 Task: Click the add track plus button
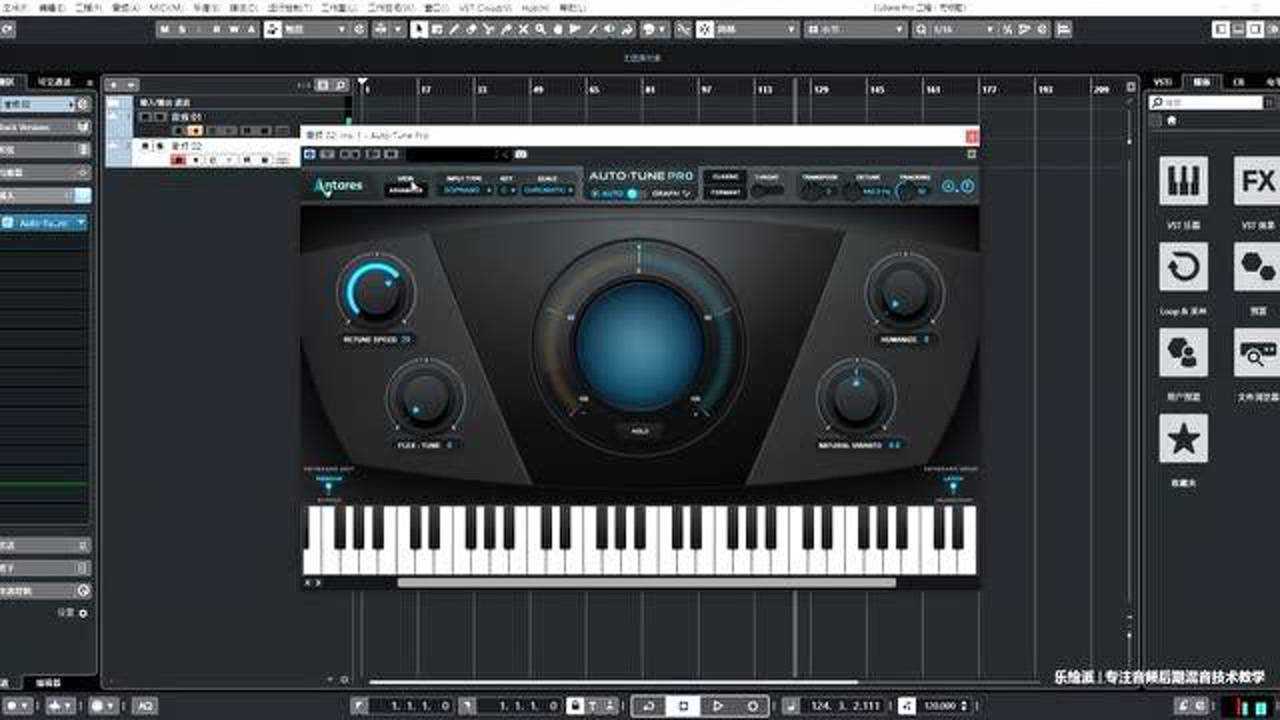[114, 86]
